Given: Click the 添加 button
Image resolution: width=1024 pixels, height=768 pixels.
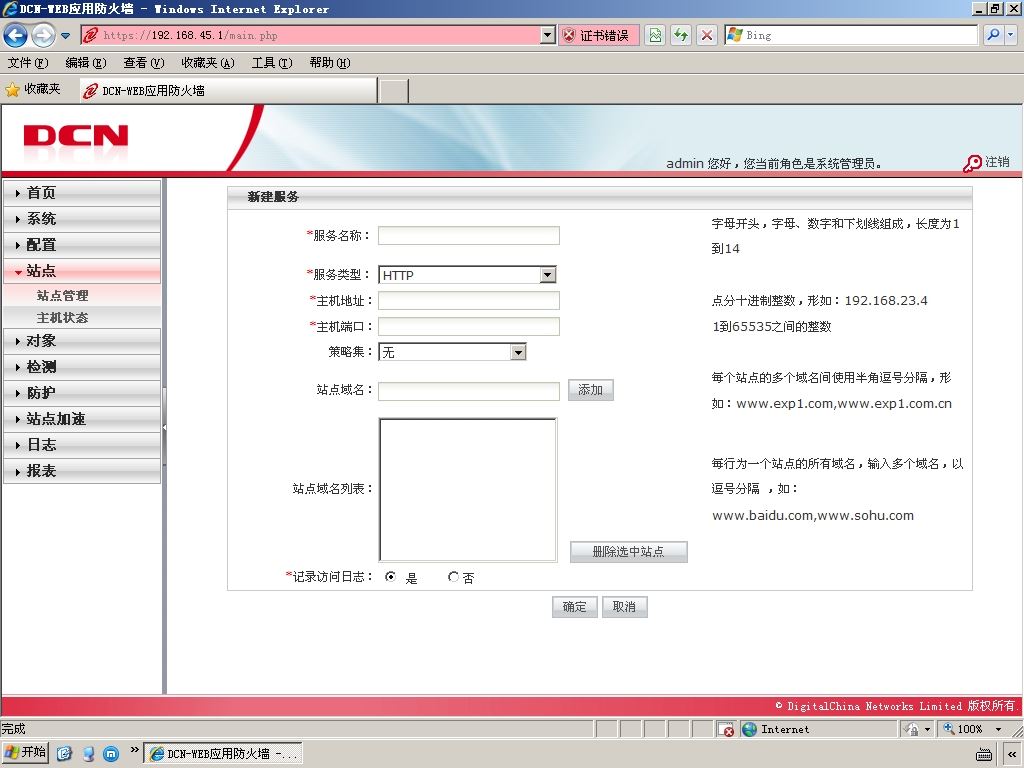Looking at the screenshot, I should pyautogui.click(x=590, y=390).
